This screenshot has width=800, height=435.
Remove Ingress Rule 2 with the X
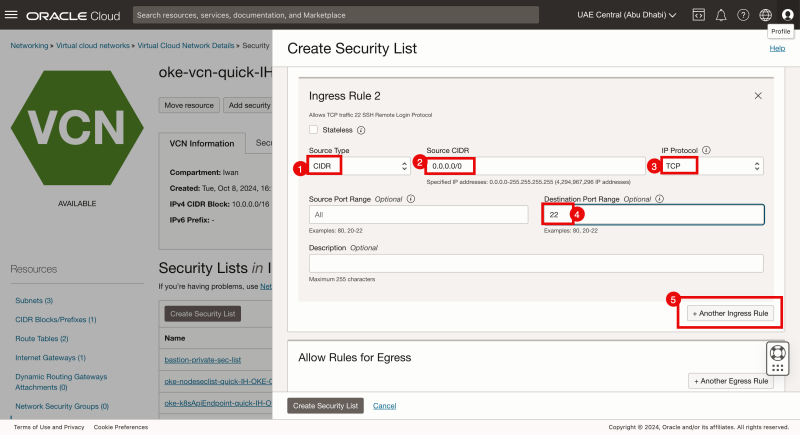757,95
